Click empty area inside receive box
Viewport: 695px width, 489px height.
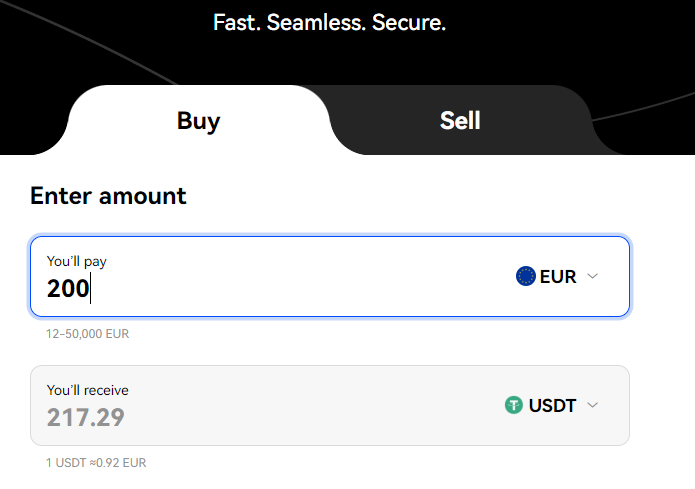pos(310,417)
